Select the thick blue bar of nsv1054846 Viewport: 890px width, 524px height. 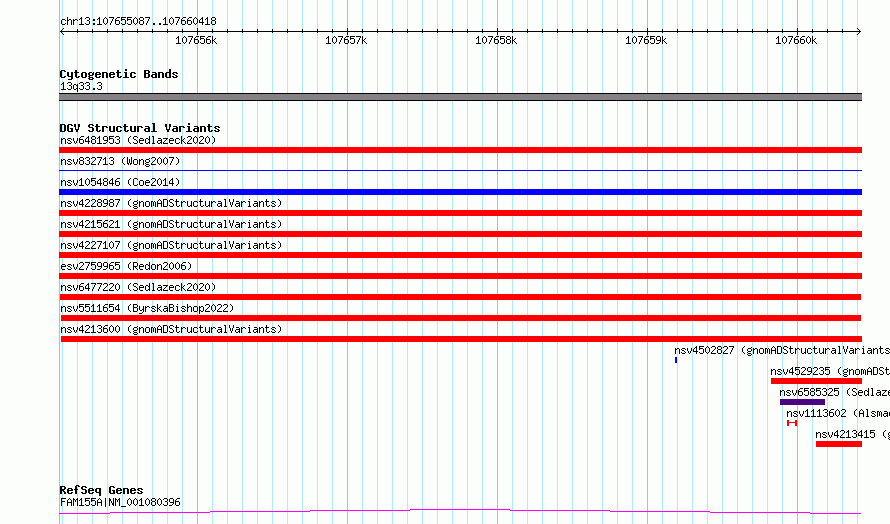(x=460, y=192)
